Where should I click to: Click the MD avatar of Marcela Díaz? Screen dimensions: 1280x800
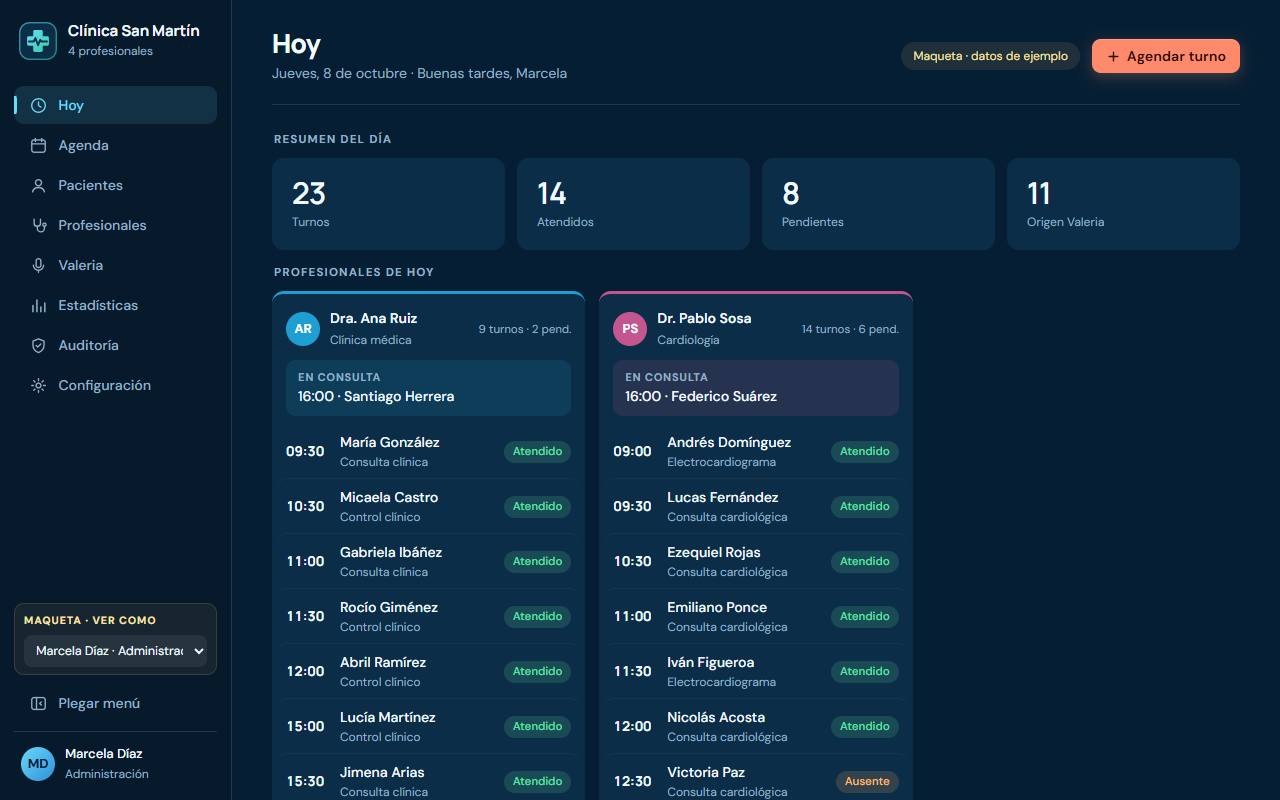[38, 763]
